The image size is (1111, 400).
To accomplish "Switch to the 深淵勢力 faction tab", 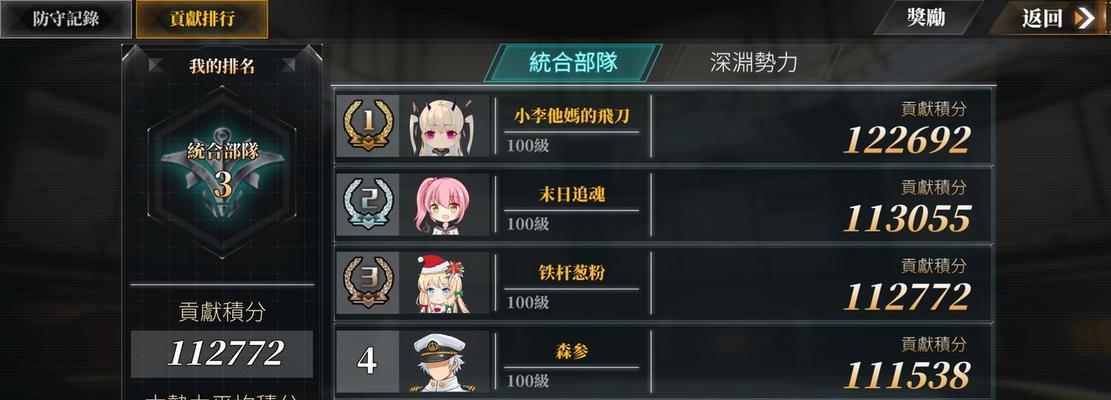I will (753, 62).
